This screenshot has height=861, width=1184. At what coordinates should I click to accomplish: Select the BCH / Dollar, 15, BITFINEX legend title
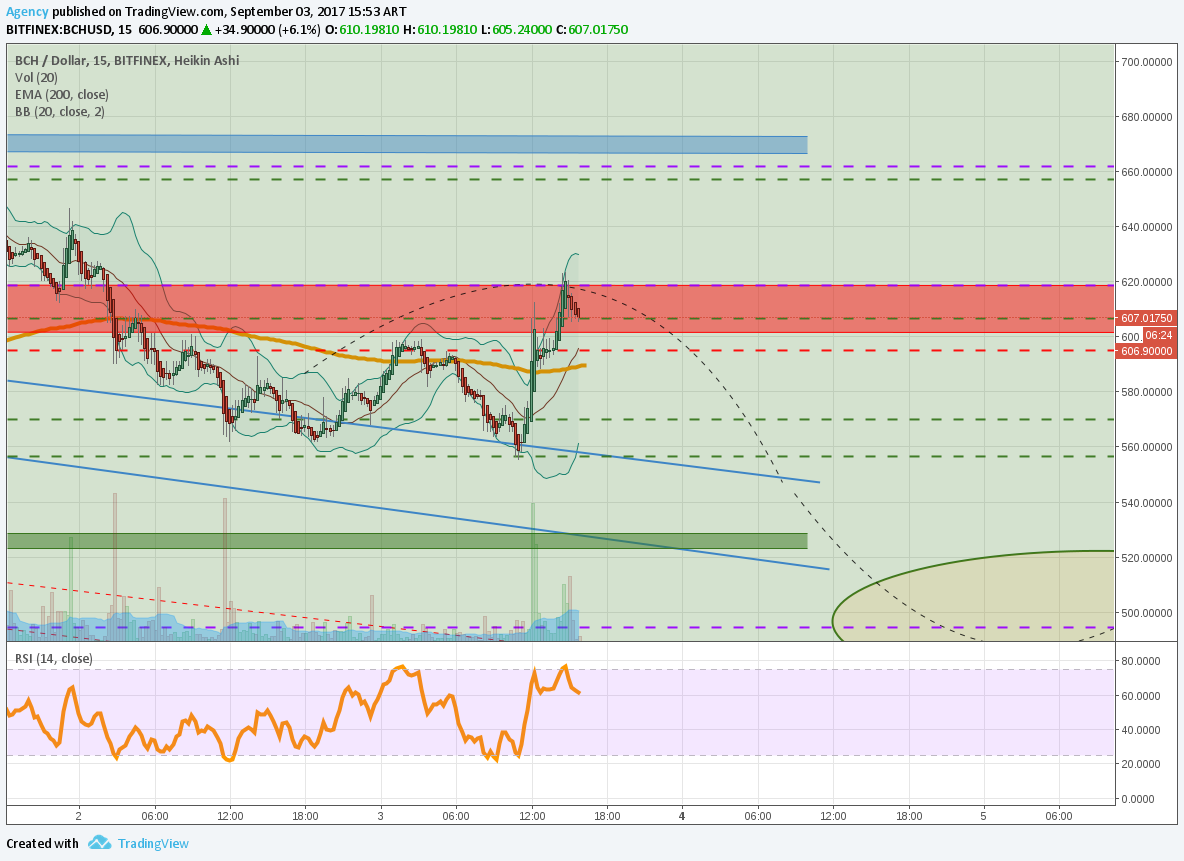point(127,60)
